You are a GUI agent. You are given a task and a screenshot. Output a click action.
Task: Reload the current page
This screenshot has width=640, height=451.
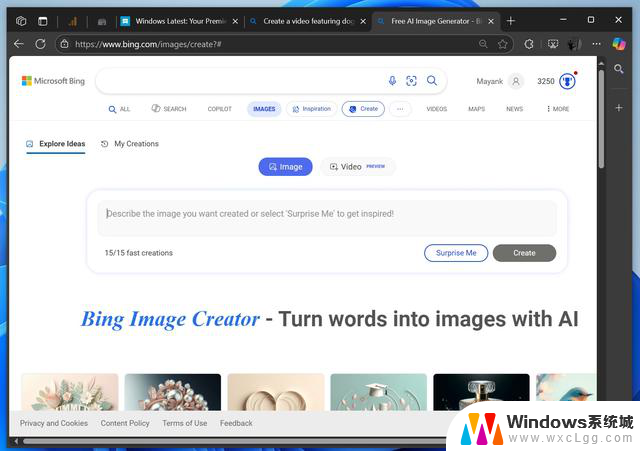40,44
